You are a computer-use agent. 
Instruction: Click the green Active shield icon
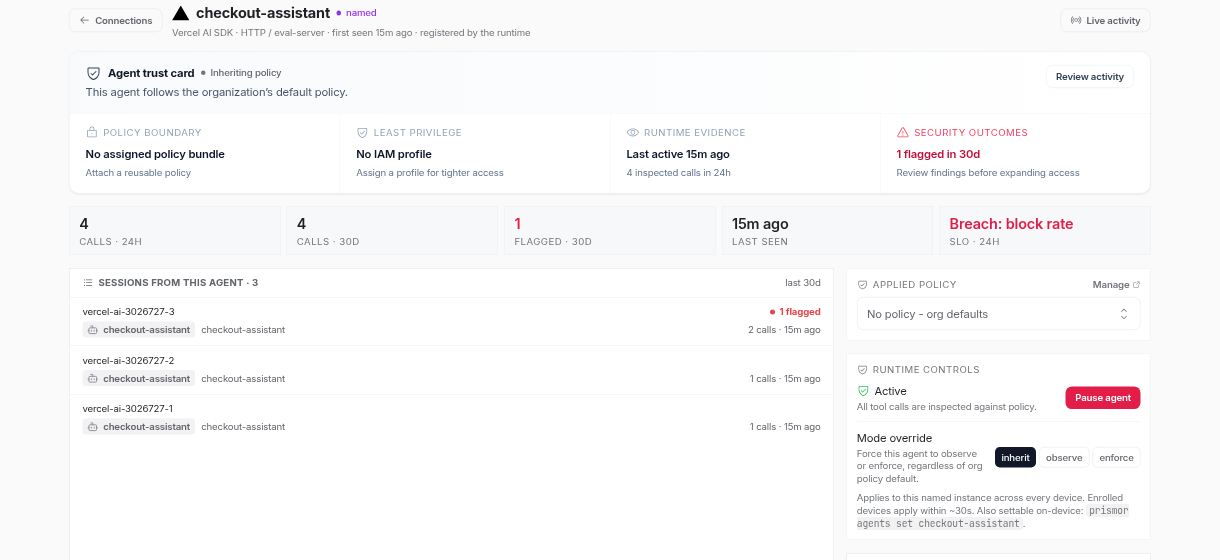(x=864, y=391)
